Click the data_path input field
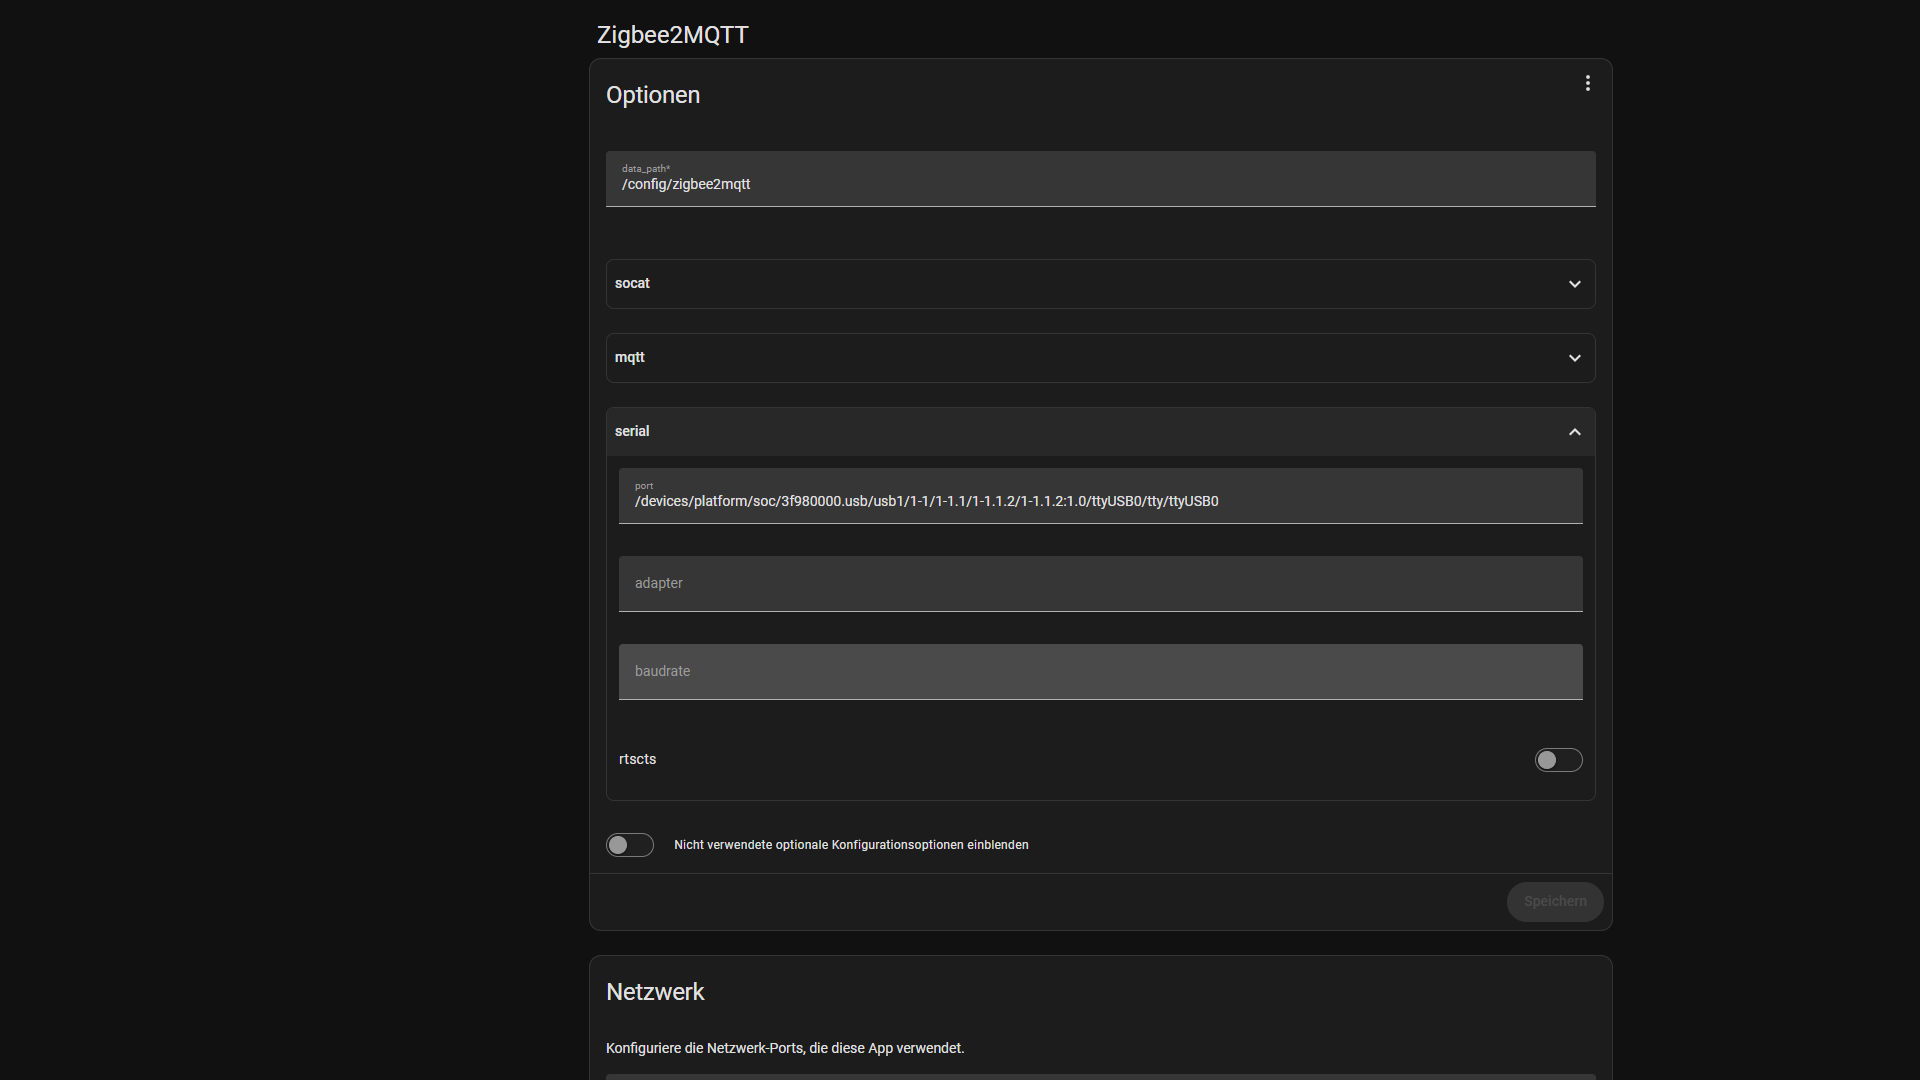Image resolution: width=1920 pixels, height=1080 pixels. pos(1100,179)
